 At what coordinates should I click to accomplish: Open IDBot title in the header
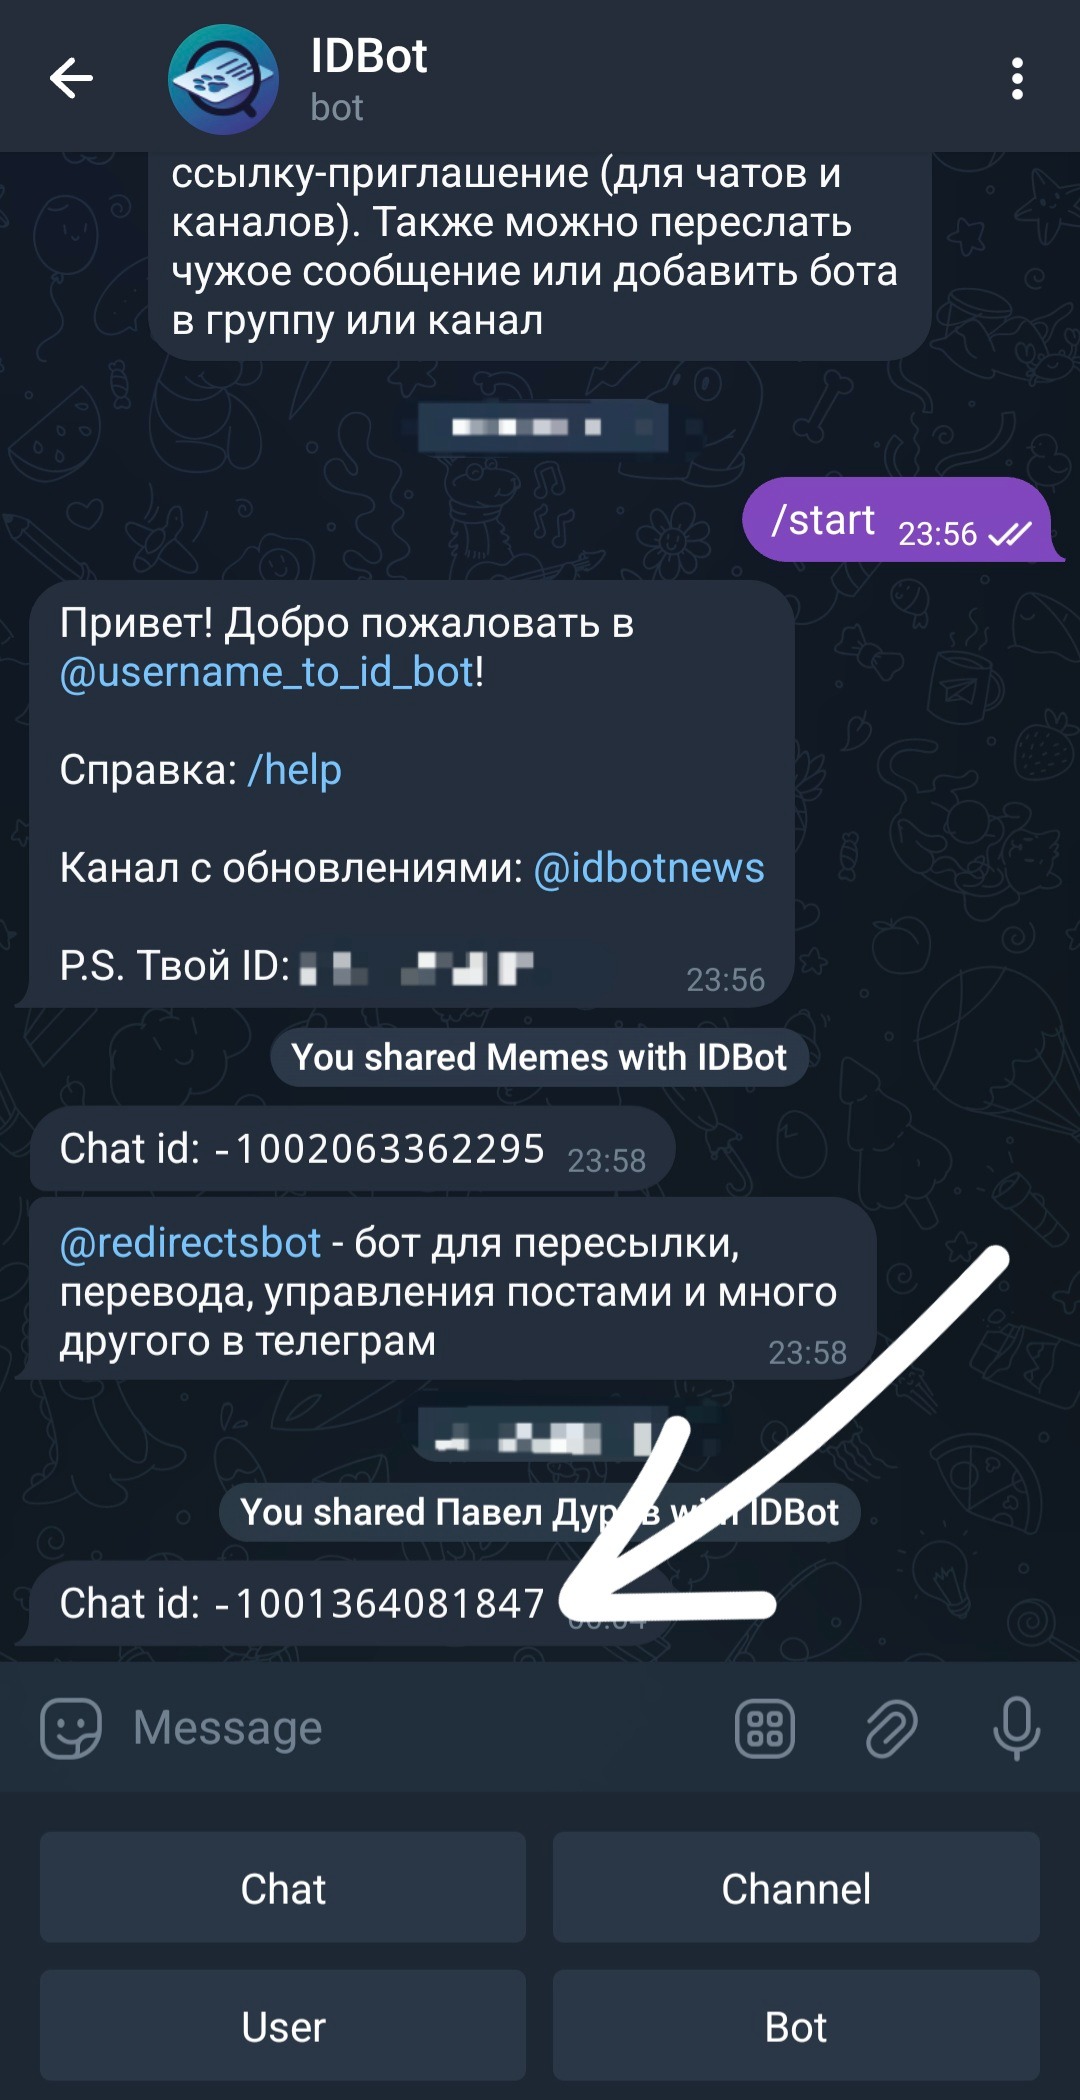[x=369, y=56]
